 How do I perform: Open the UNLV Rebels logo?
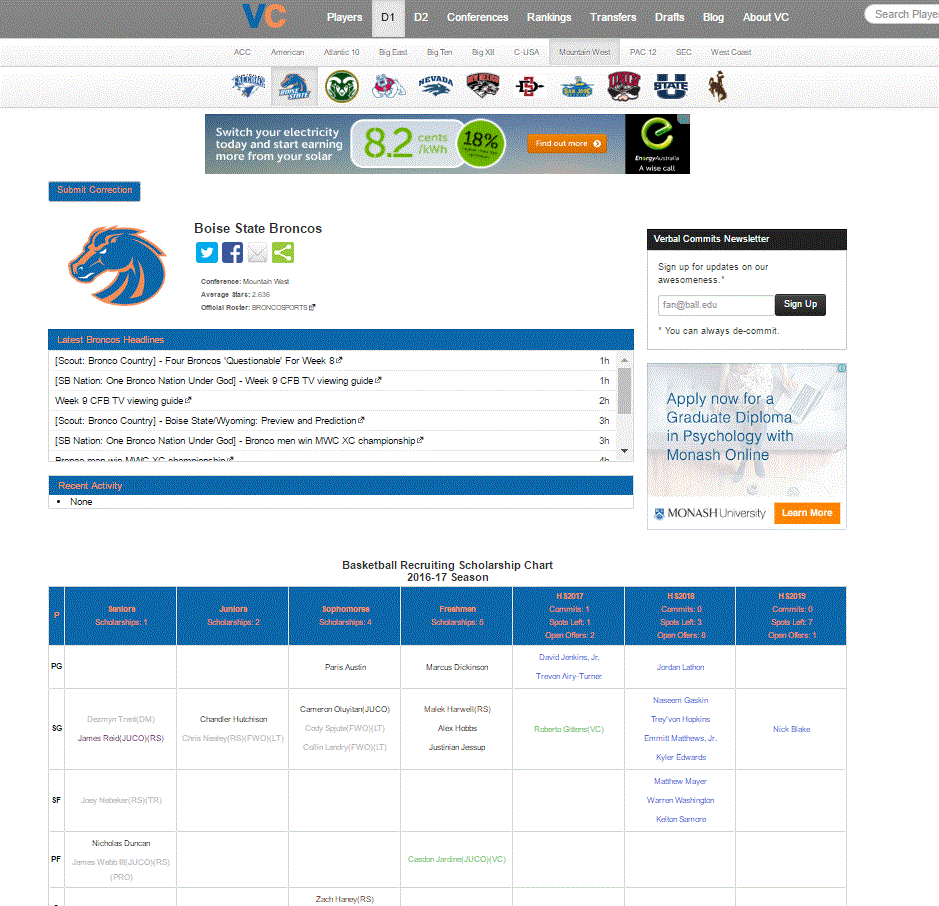tap(623, 86)
